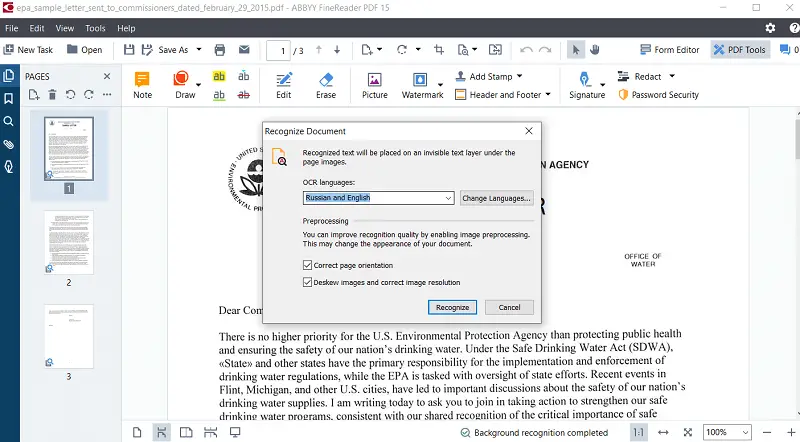Zoom out with minus button
800x442 pixels.
pyautogui.click(x=767, y=432)
